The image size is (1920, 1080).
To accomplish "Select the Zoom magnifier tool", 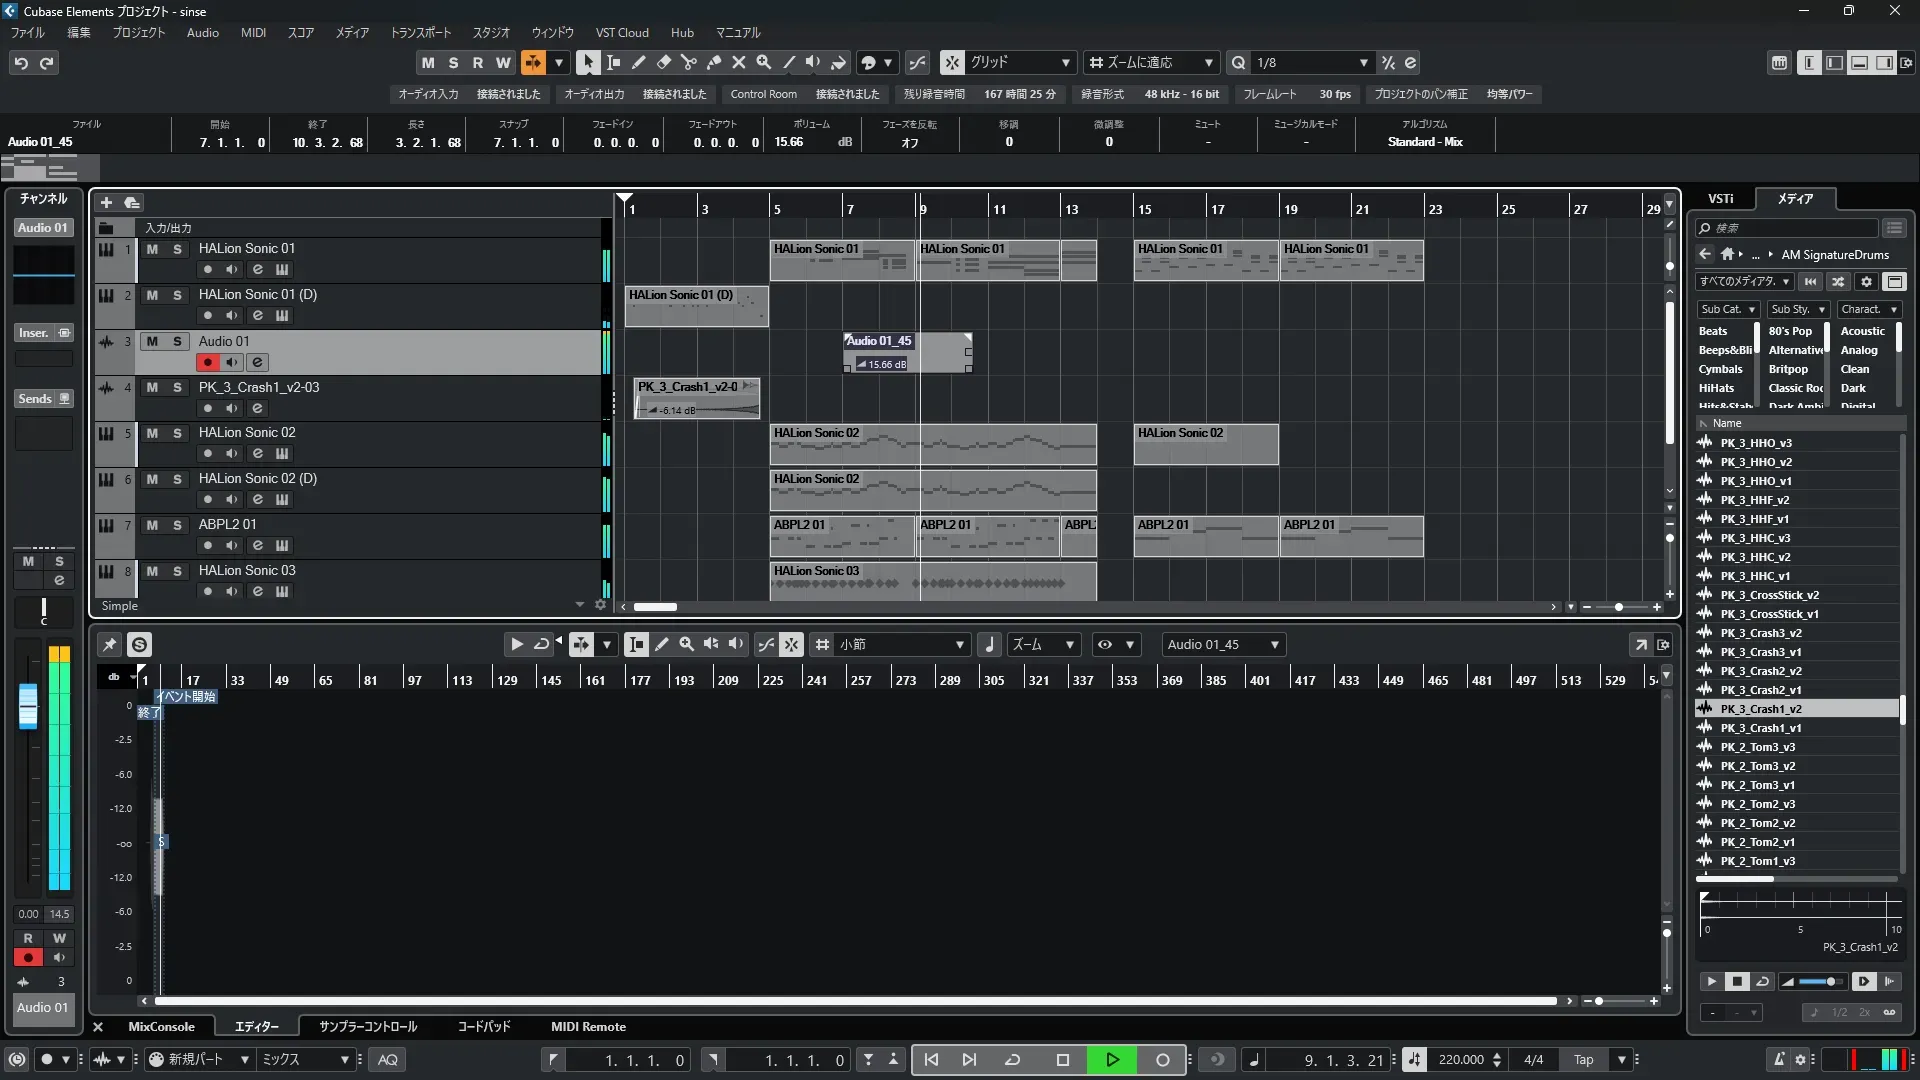I will point(764,62).
